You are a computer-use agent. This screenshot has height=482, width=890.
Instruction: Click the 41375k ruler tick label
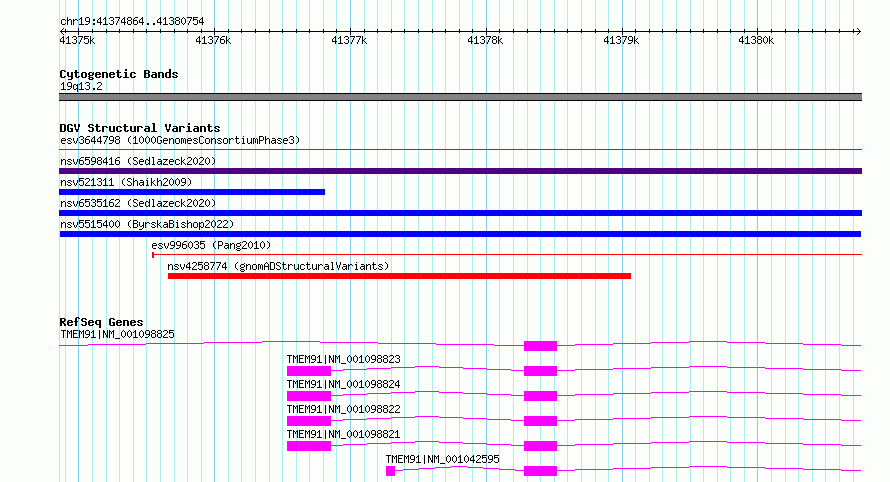77,40
